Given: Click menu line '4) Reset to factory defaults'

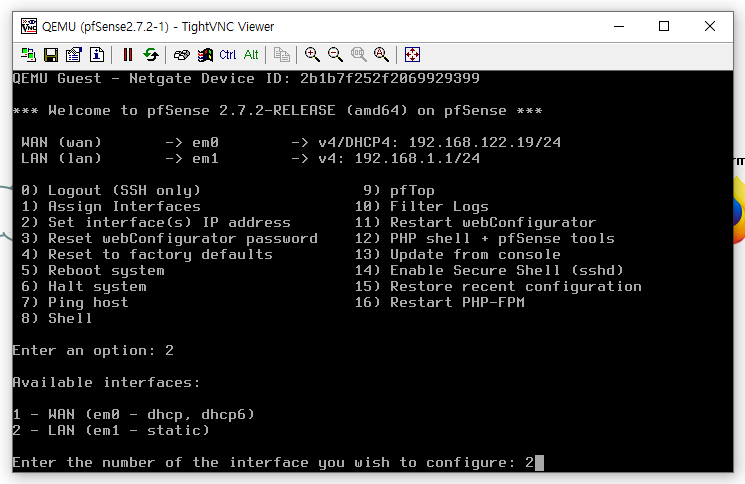Looking at the screenshot, I should point(147,255).
